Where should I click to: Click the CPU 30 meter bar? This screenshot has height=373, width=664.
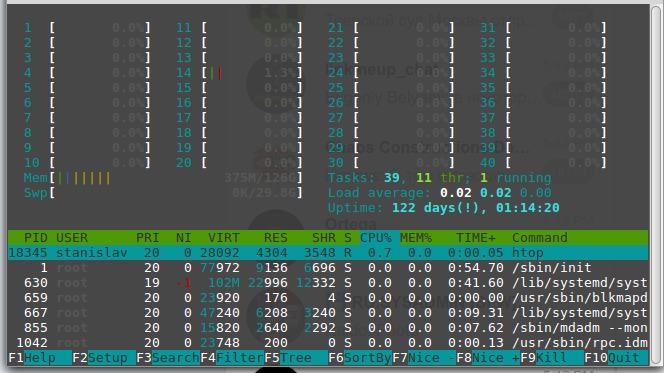[391, 163]
